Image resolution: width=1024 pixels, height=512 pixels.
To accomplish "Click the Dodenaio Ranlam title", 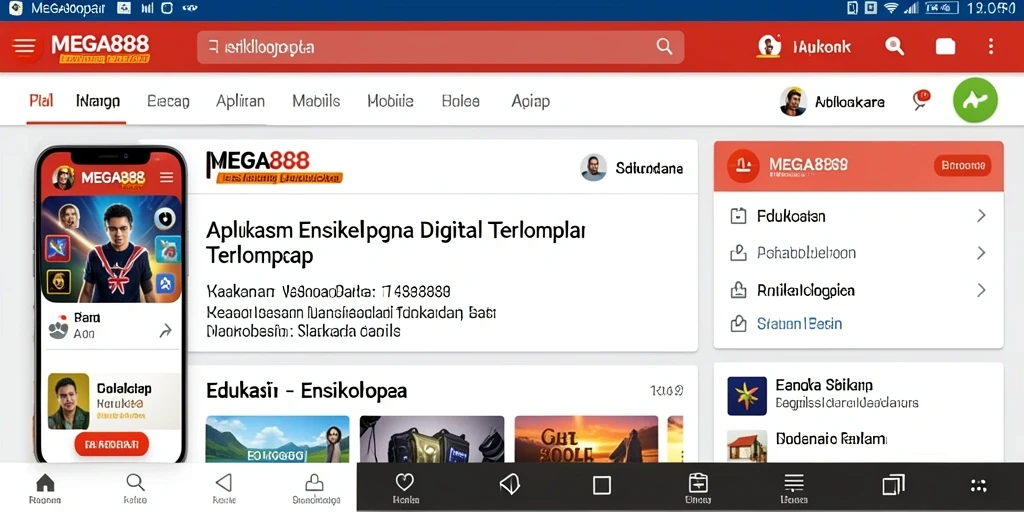I will click(x=831, y=438).
